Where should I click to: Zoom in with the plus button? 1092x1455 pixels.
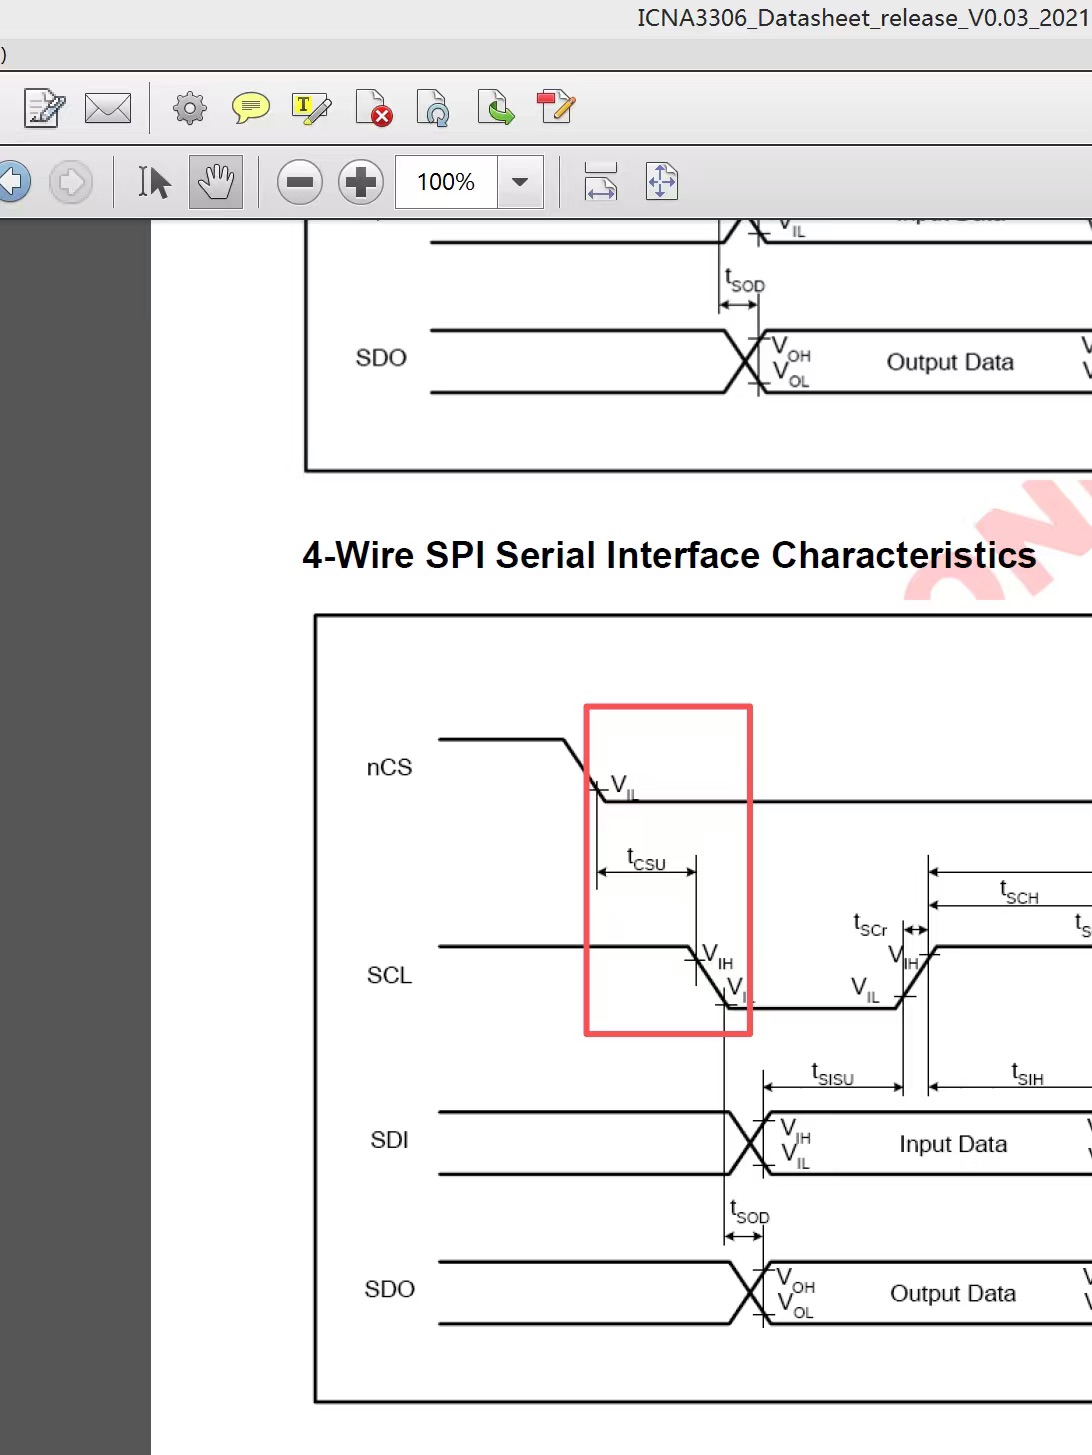(x=361, y=182)
